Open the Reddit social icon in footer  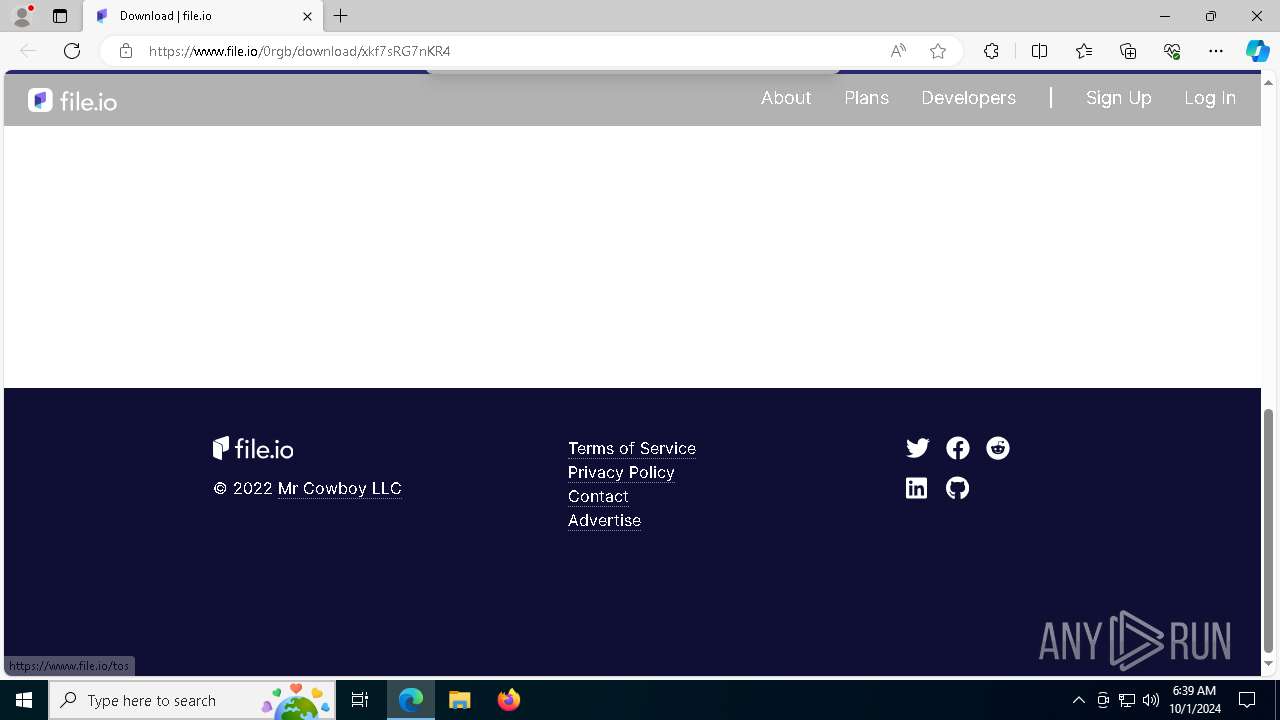(998, 448)
